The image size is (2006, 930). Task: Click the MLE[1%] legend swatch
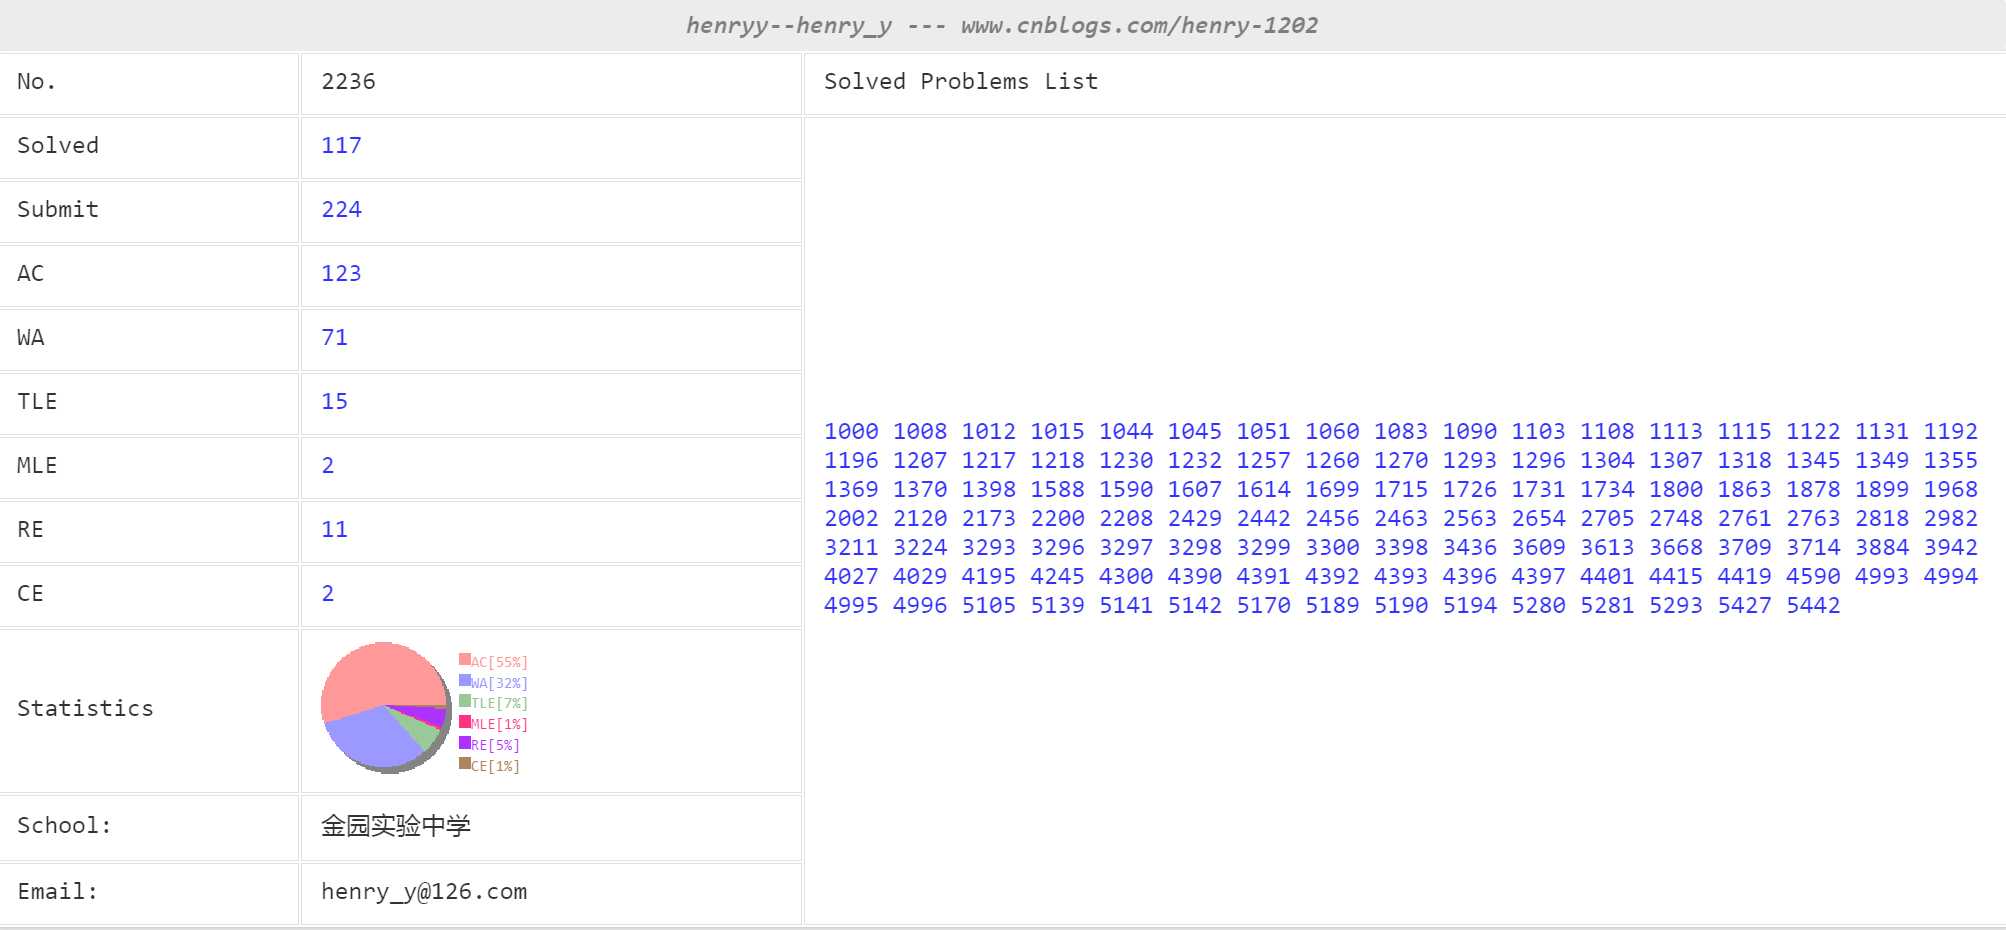point(465,721)
